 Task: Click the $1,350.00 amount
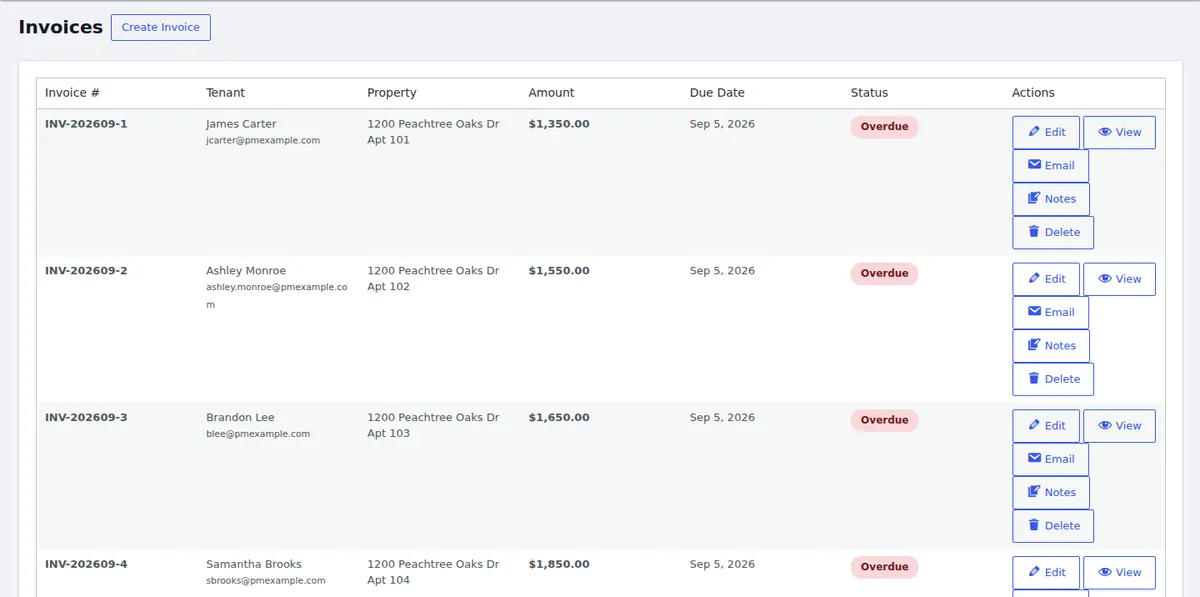pos(559,124)
